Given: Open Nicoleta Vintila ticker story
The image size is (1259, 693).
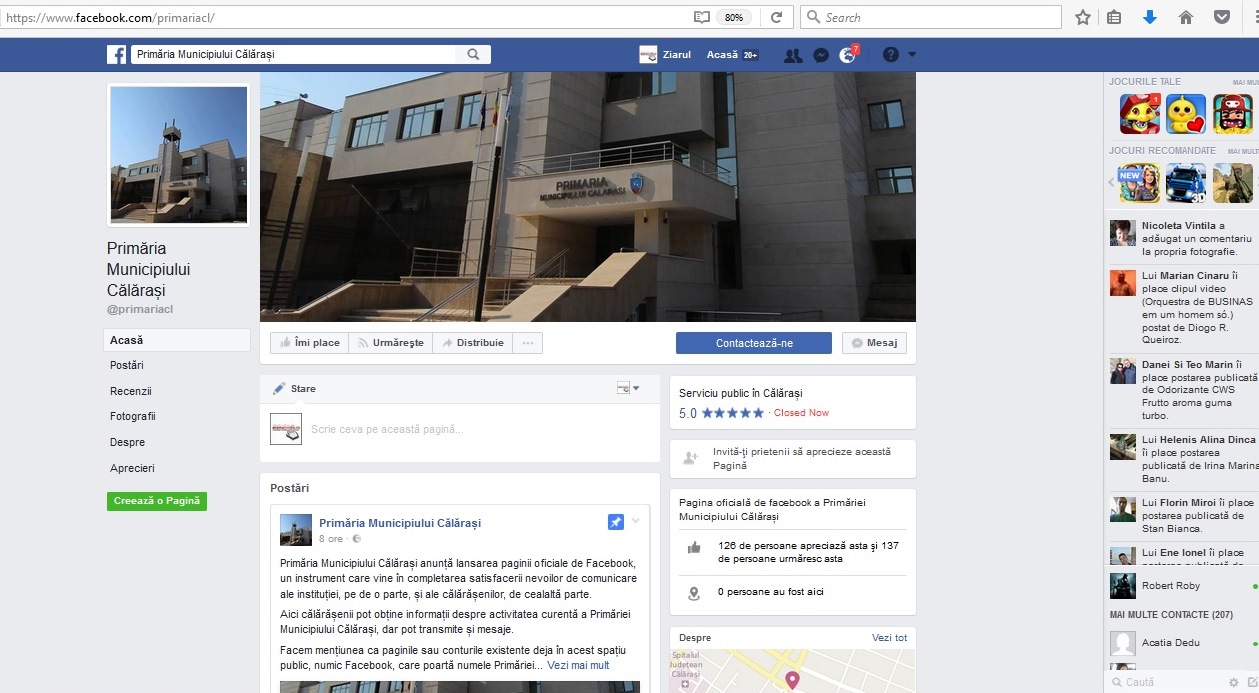Looking at the screenshot, I should tap(1183, 239).
